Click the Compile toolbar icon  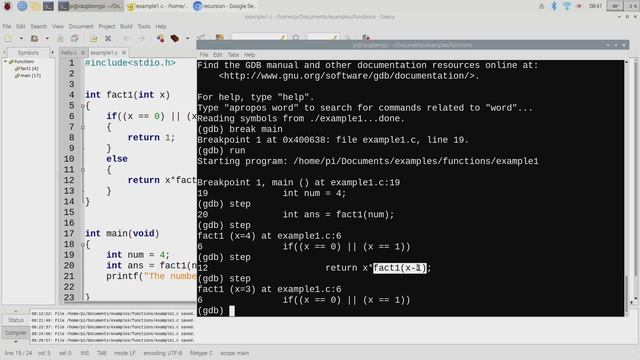coord(160,38)
